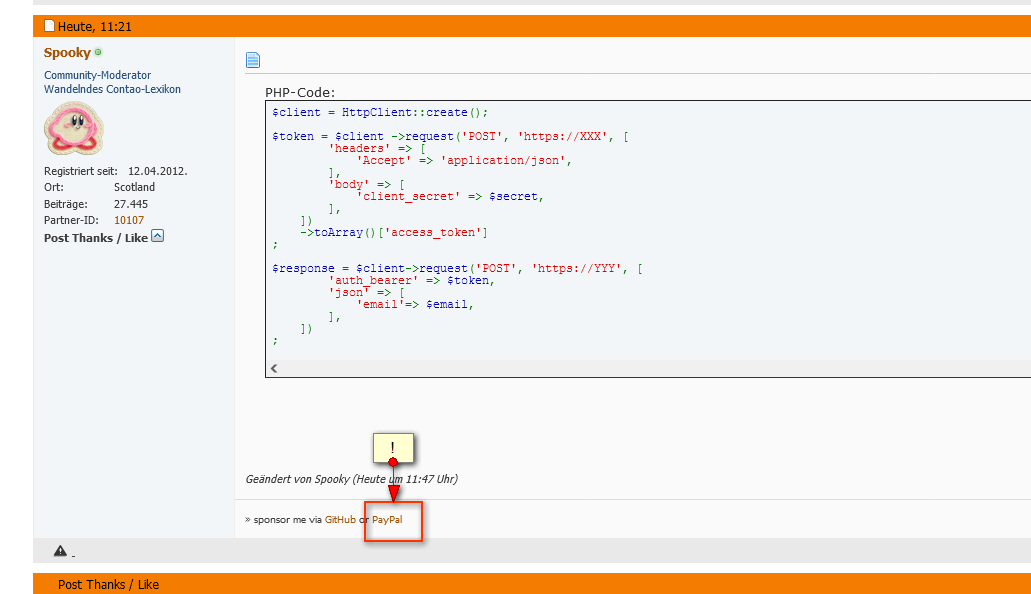Click the code box left scroll arrow

274,368
